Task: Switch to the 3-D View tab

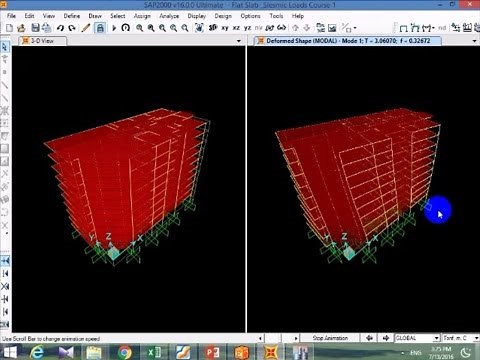Action: click(42, 41)
